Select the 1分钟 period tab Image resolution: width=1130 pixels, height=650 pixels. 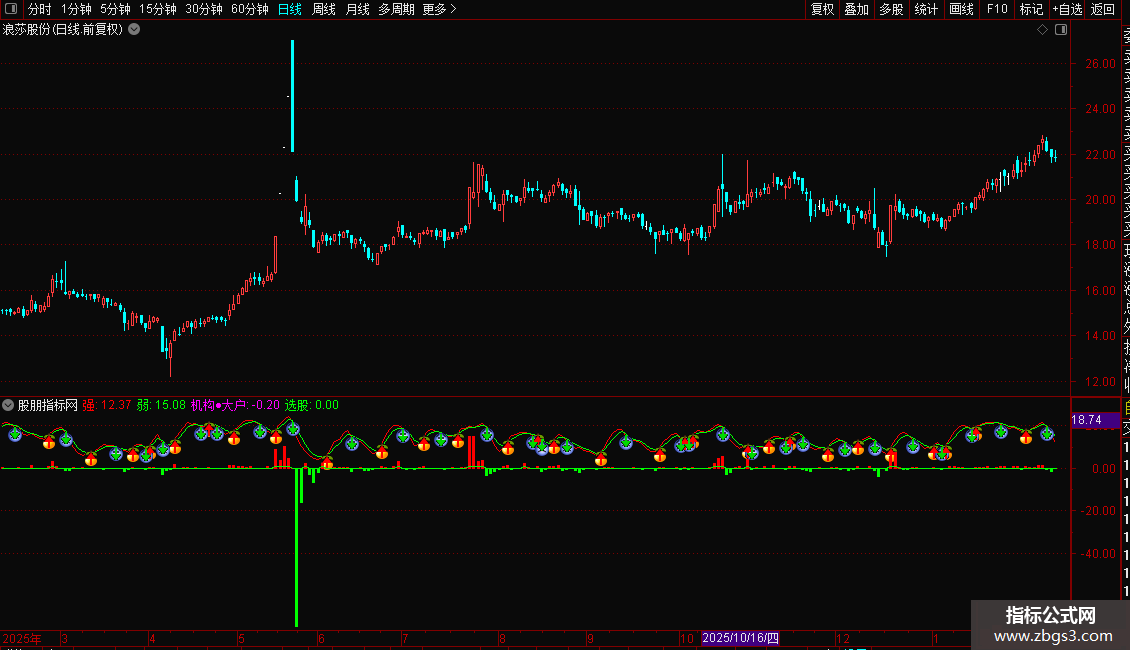76,9
